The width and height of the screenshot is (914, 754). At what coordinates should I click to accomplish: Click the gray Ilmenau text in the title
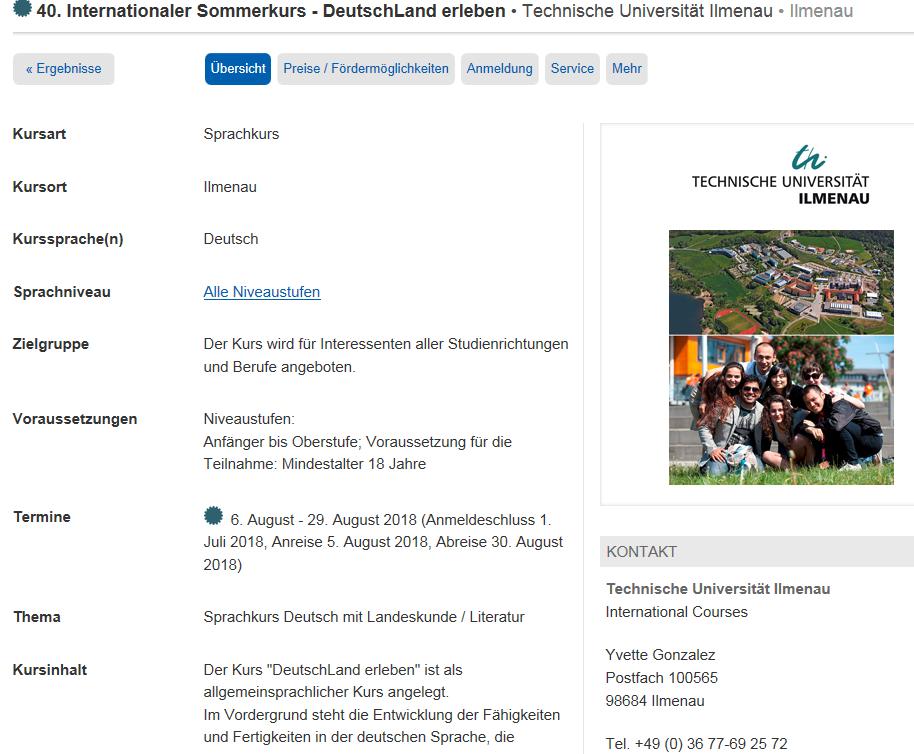coord(821,10)
